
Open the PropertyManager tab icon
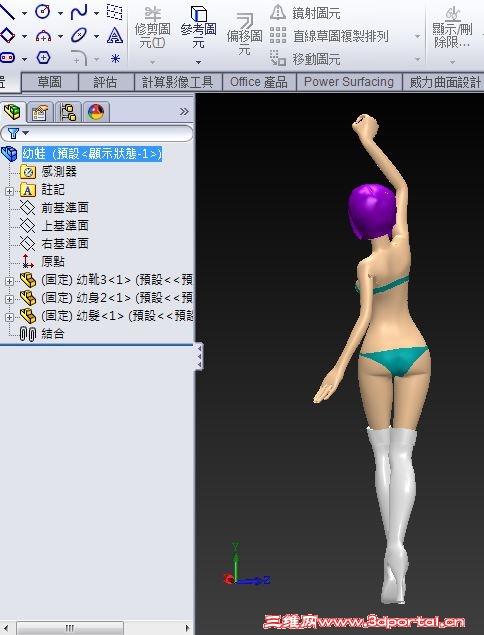pos(40,112)
